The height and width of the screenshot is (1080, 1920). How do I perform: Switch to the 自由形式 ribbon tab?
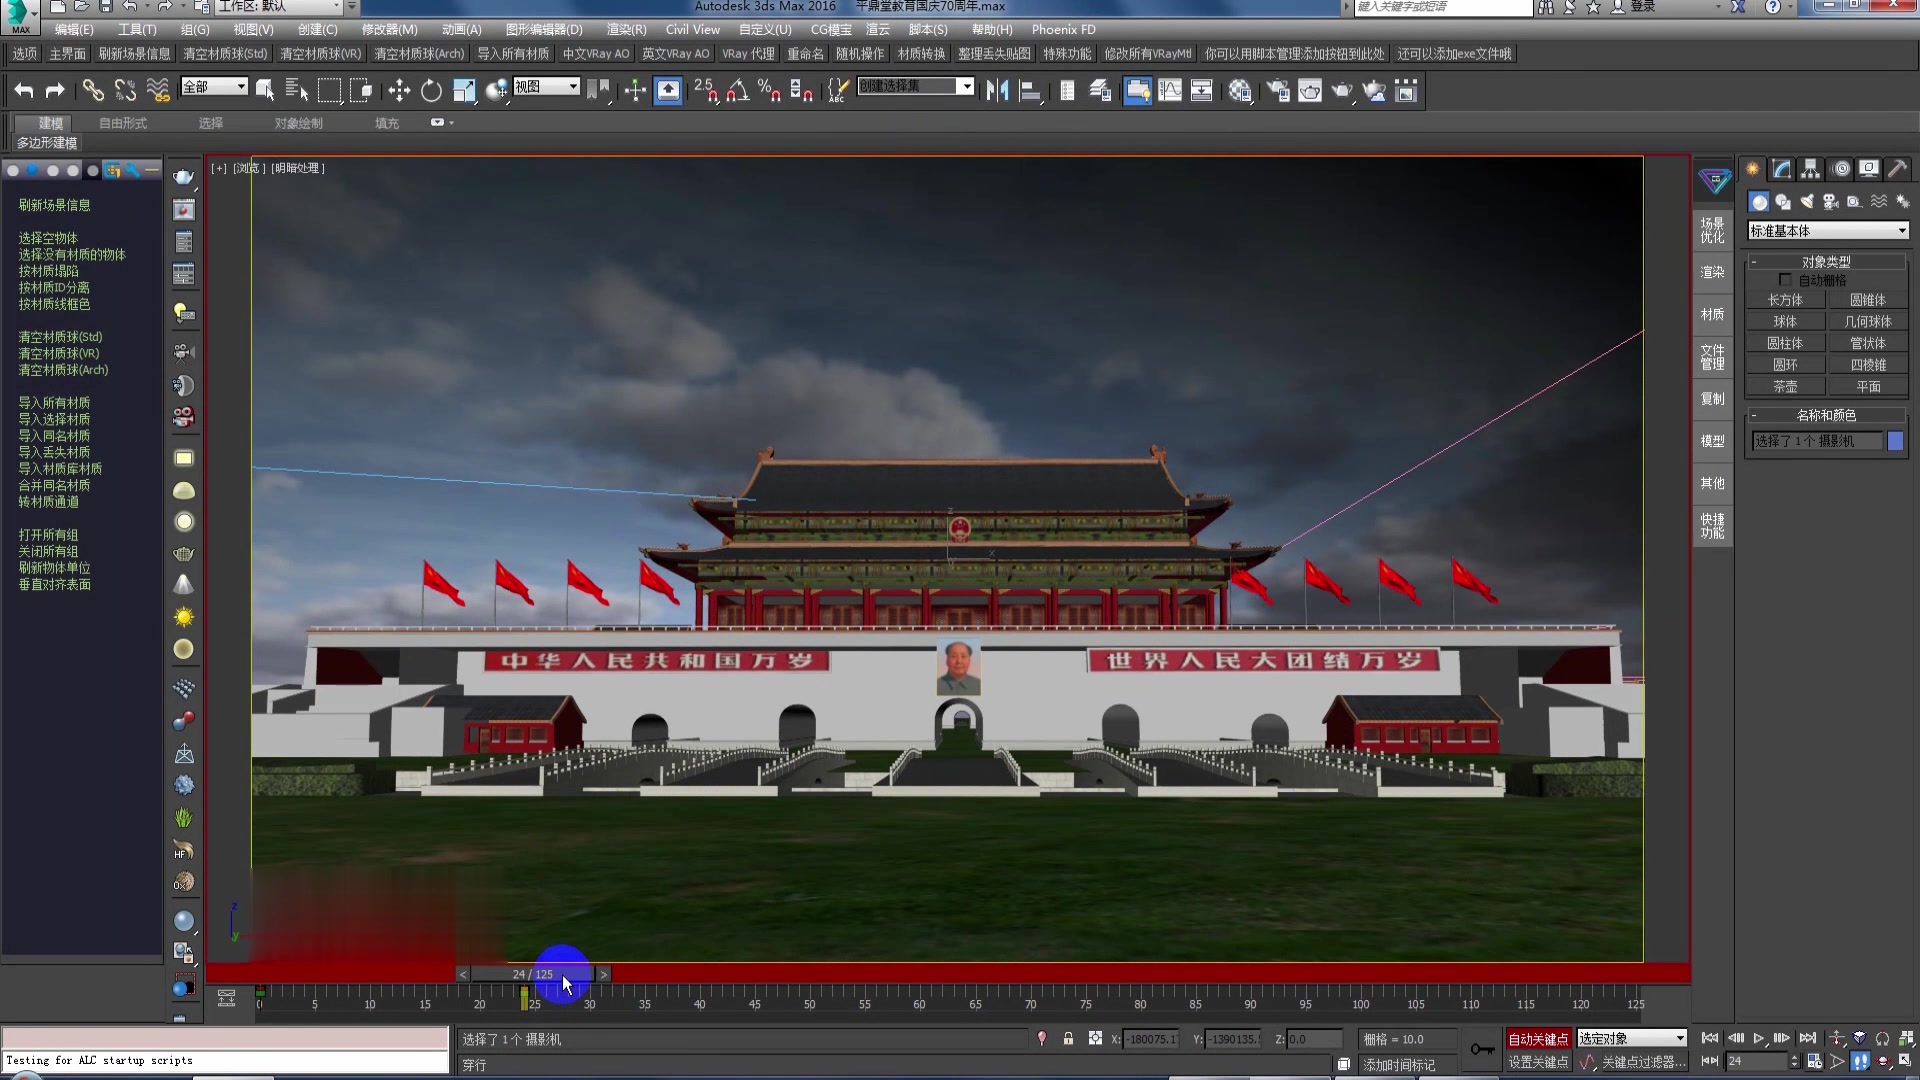[x=122, y=122]
